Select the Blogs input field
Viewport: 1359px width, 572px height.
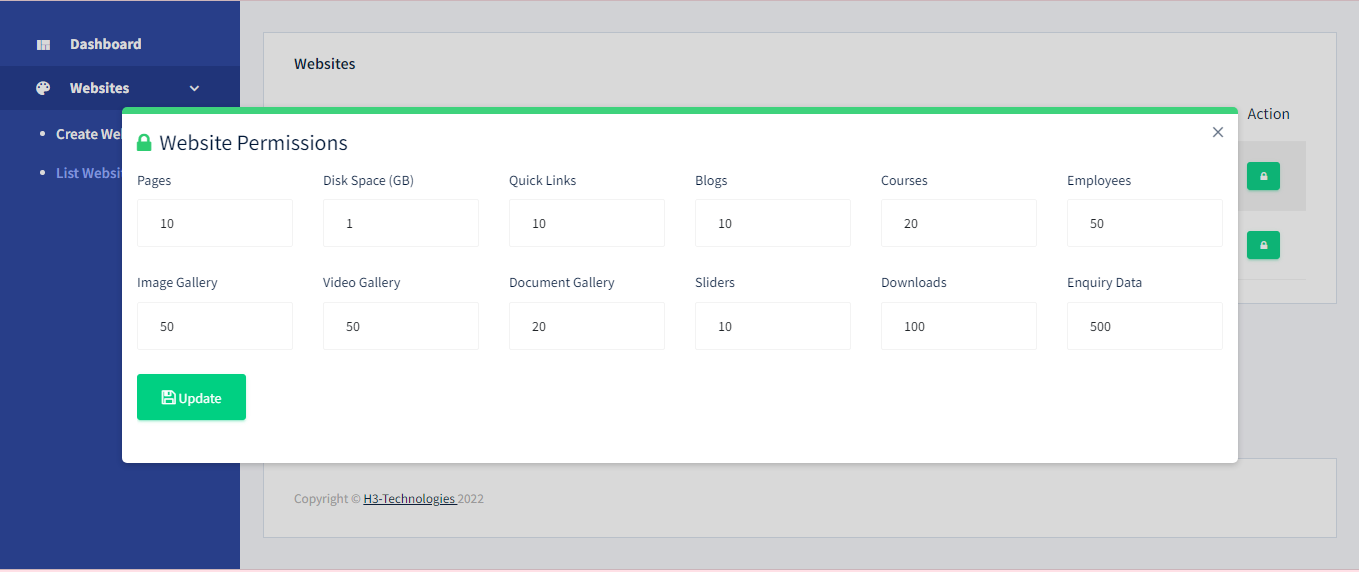tap(773, 223)
